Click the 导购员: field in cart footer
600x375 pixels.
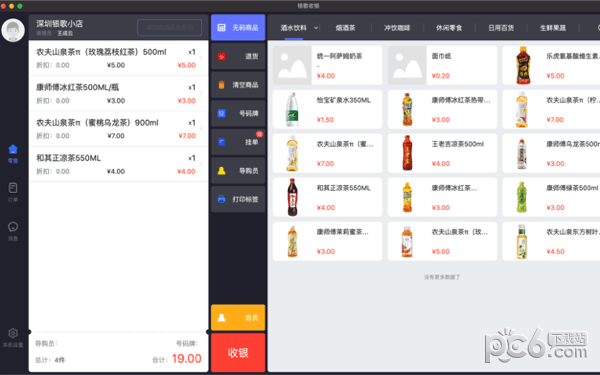coord(46,344)
